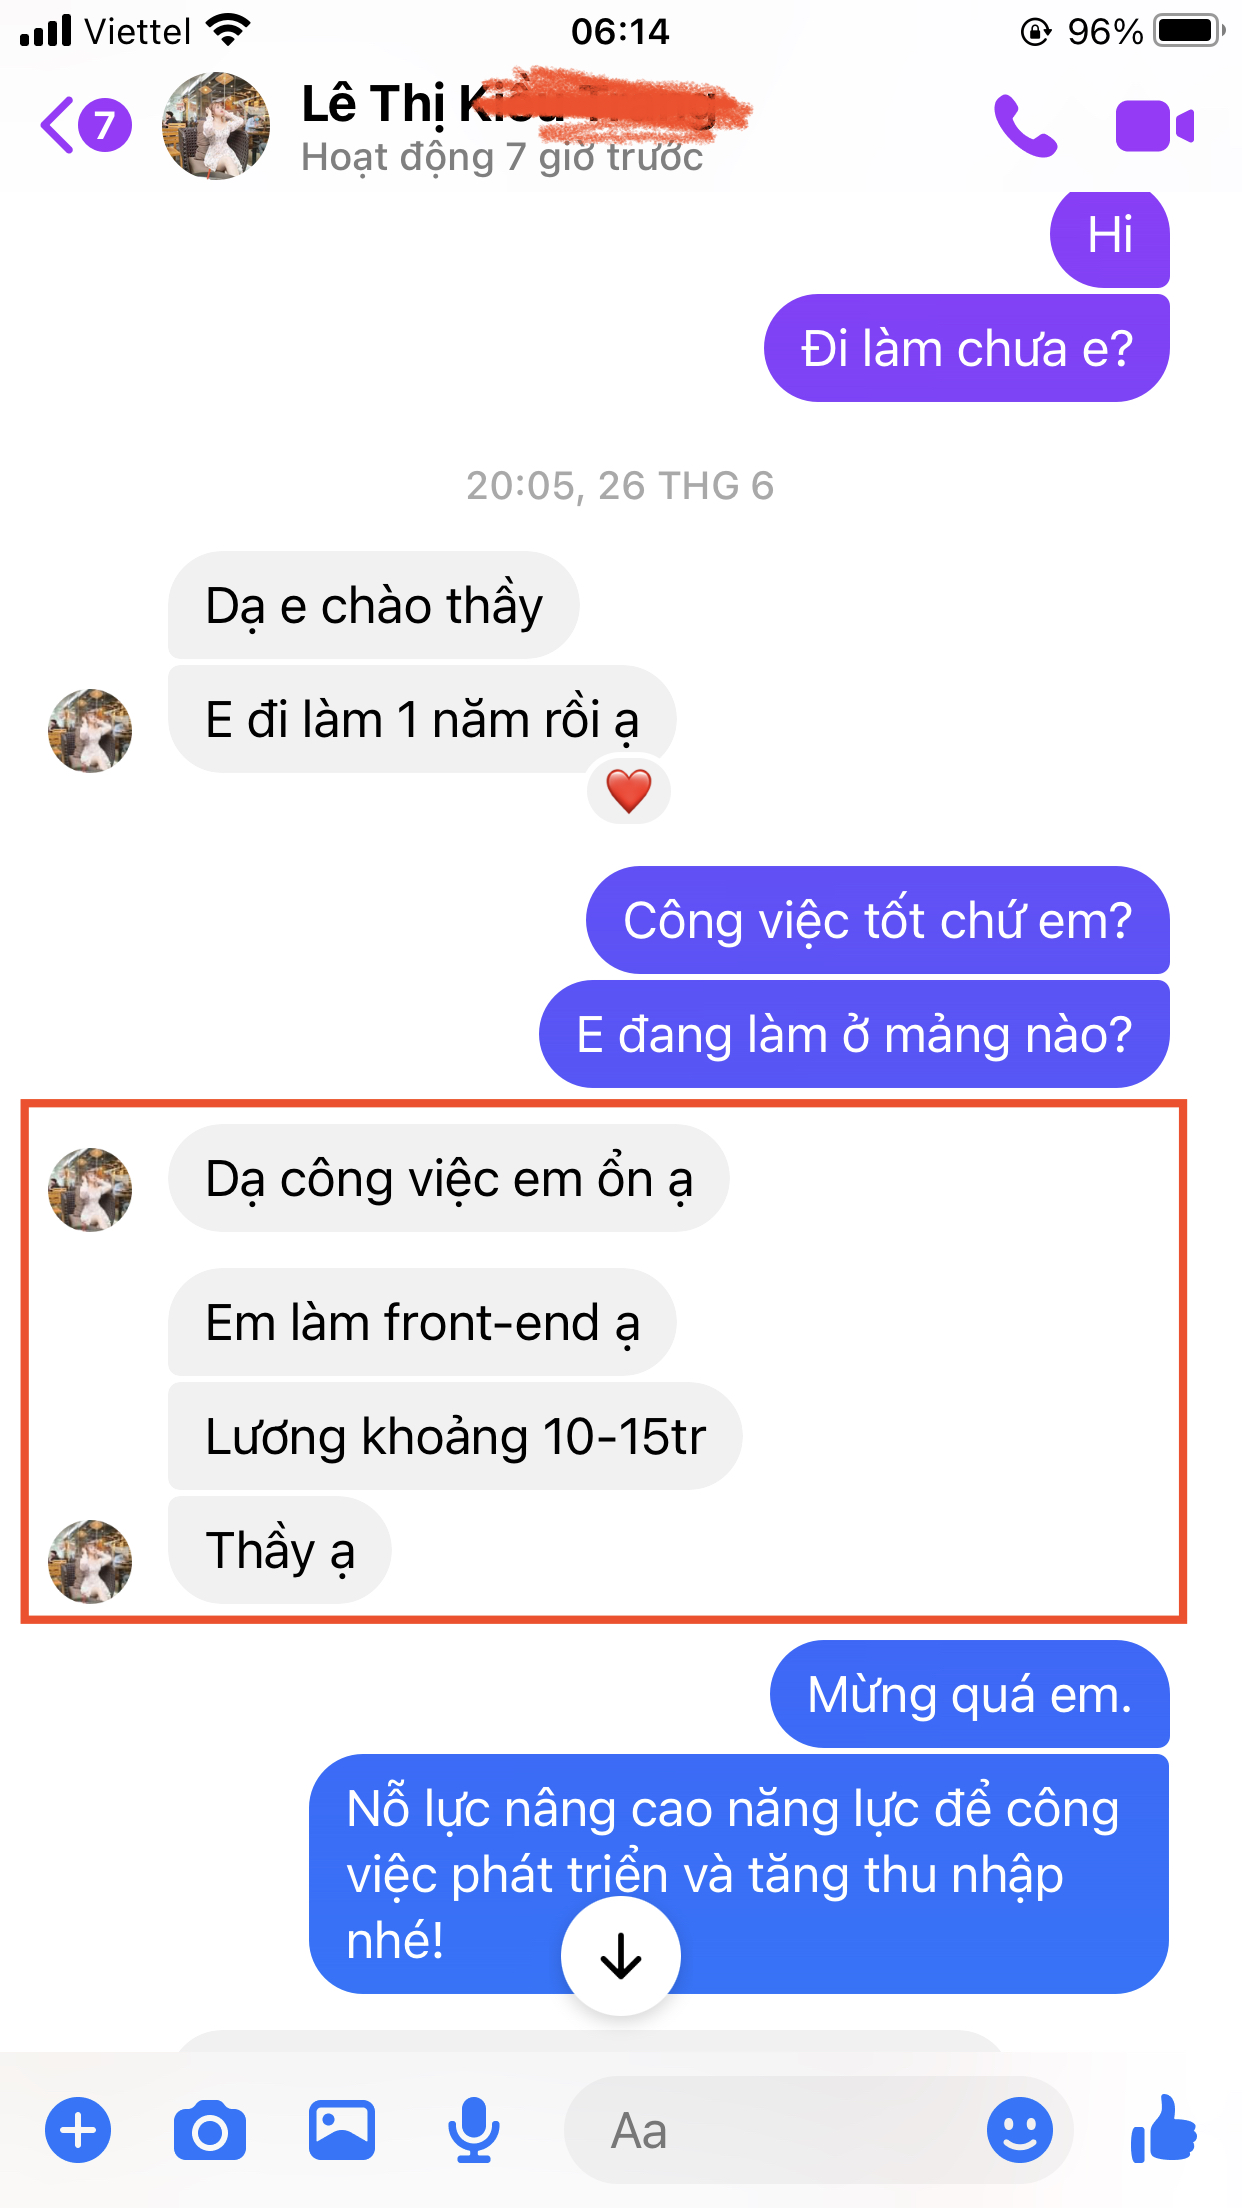
Task: Select the 'Mừng quá em.' sent bubble
Action: [970, 1694]
